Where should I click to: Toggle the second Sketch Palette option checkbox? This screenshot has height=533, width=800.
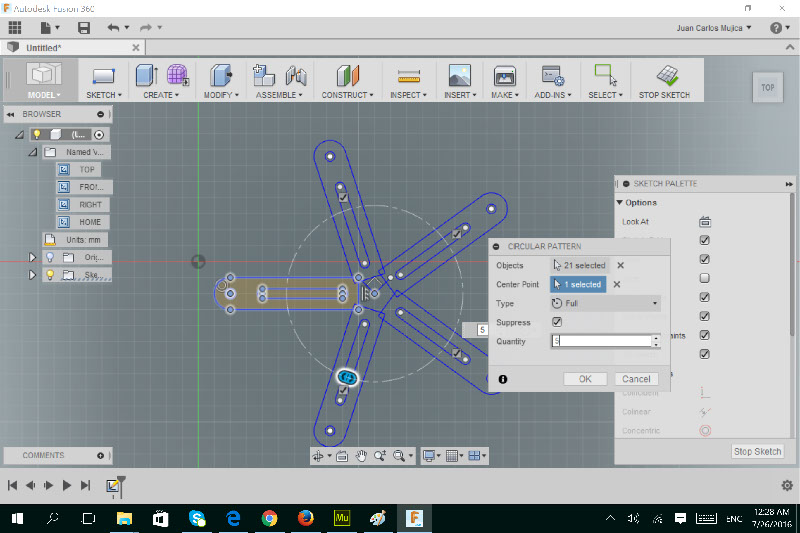(x=705, y=259)
